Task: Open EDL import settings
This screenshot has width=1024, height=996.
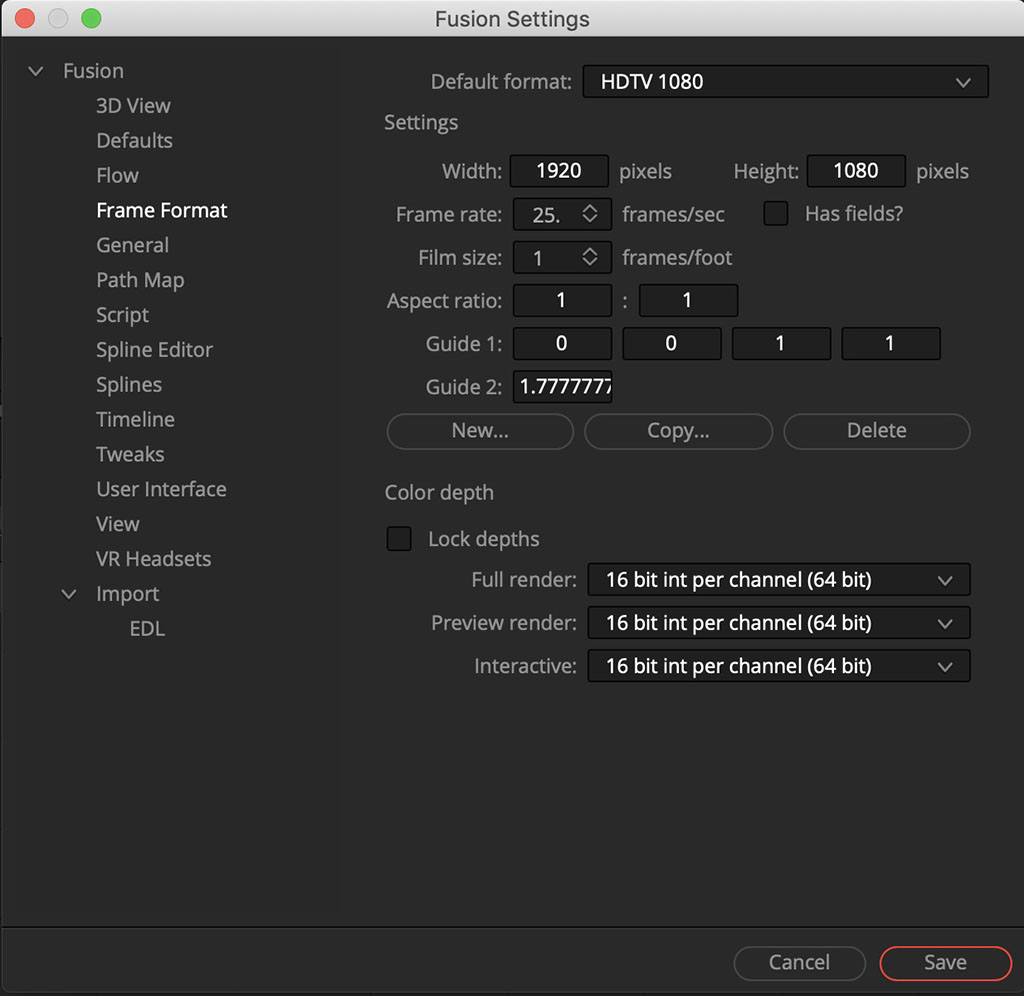Action: pyautogui.click(x=148, y=629)
